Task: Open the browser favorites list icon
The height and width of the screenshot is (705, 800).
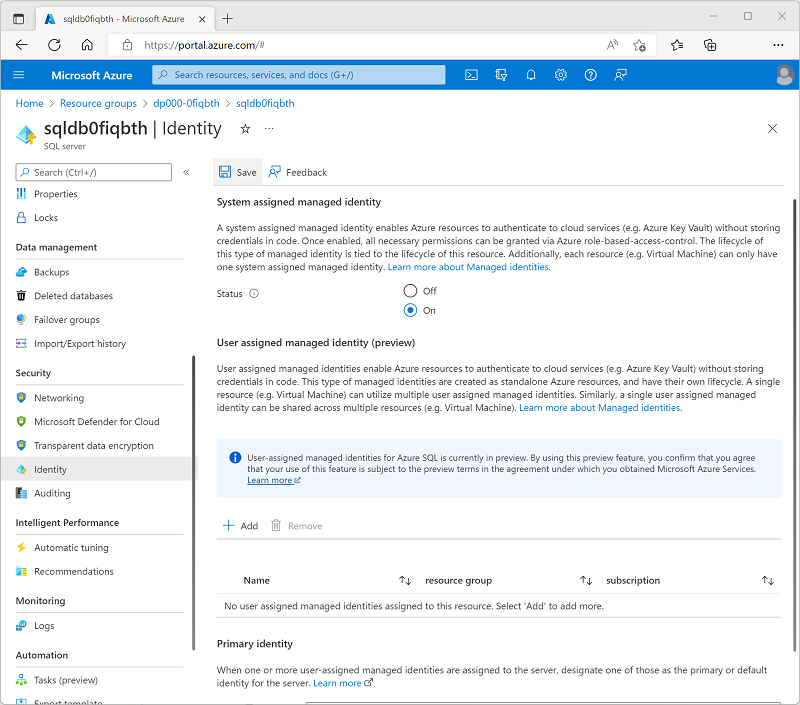Action: (x=677, y=45)
